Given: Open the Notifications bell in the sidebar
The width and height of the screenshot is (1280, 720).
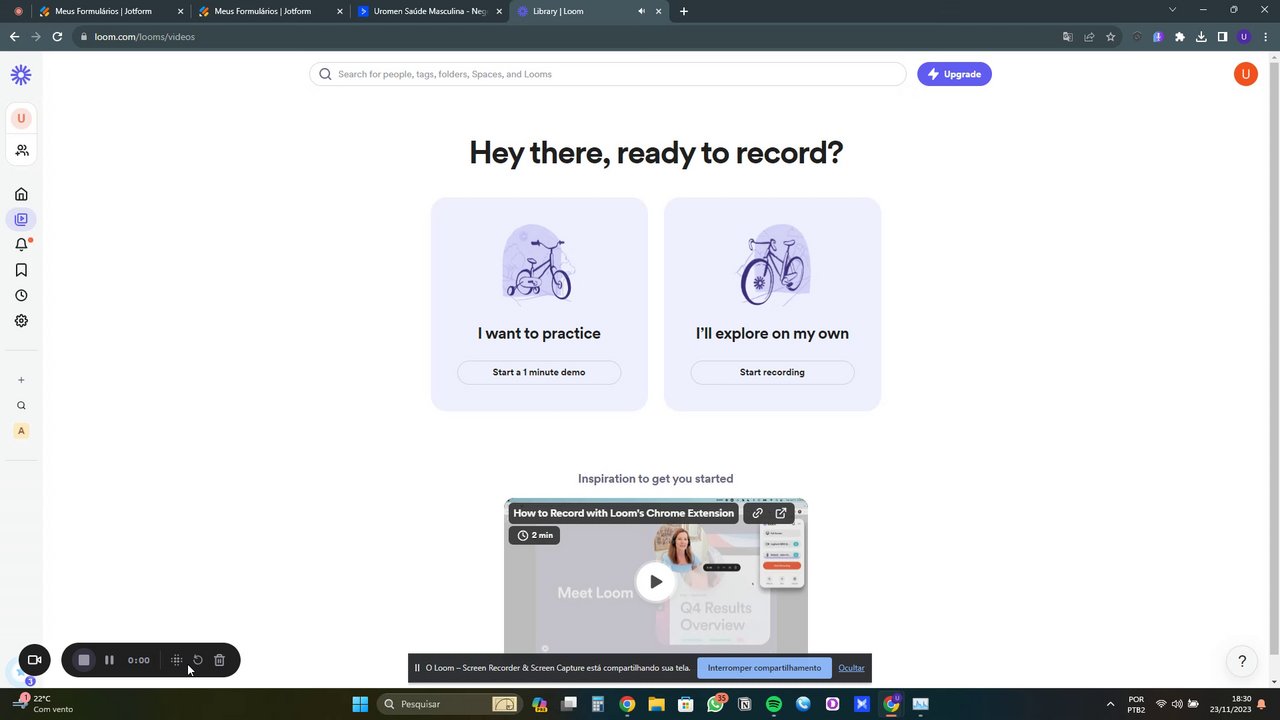Looking at the screenshot, I should 21,244.
